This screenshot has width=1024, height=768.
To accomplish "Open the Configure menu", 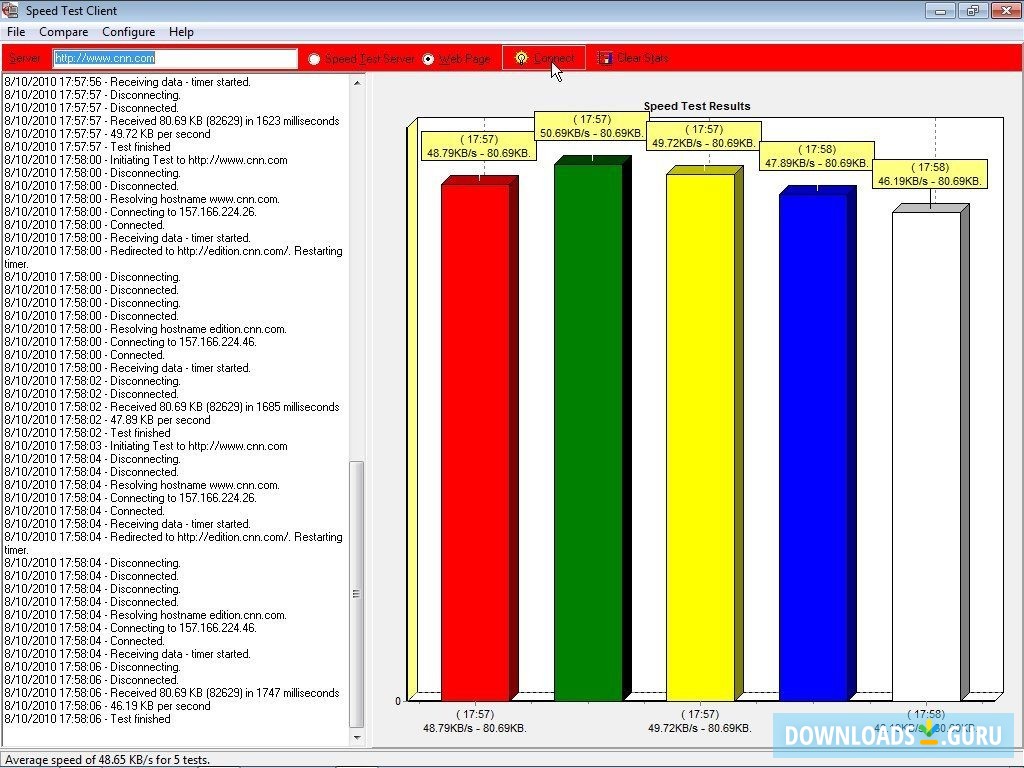I will pos(129,32).
